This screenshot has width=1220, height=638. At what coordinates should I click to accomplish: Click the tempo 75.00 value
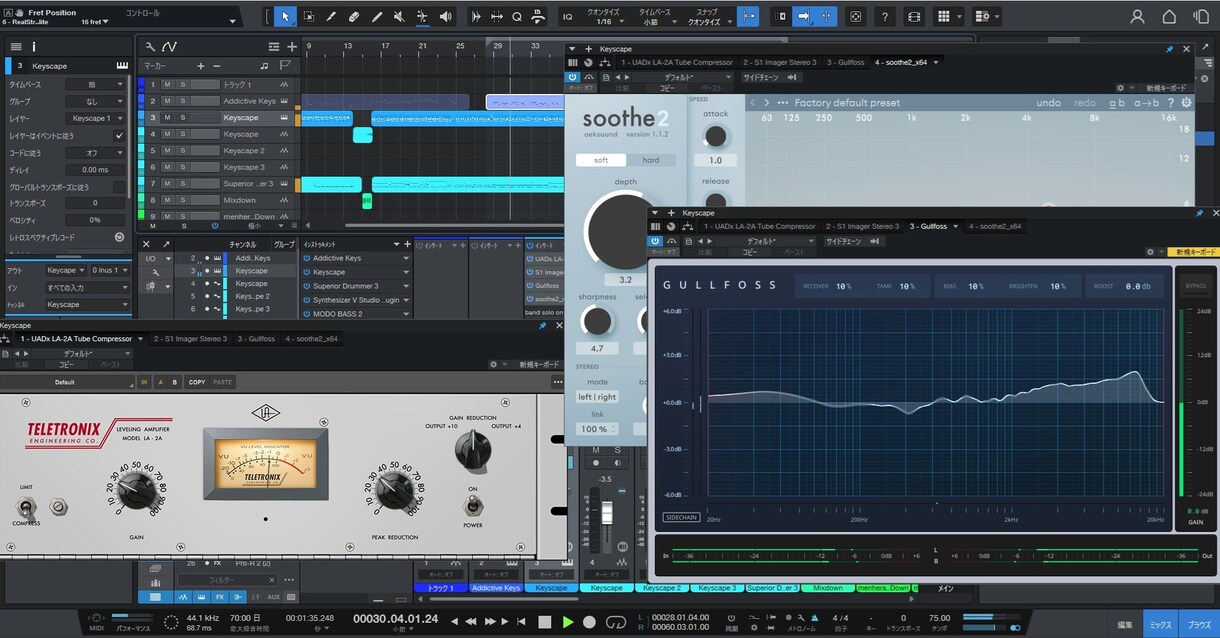938,618
